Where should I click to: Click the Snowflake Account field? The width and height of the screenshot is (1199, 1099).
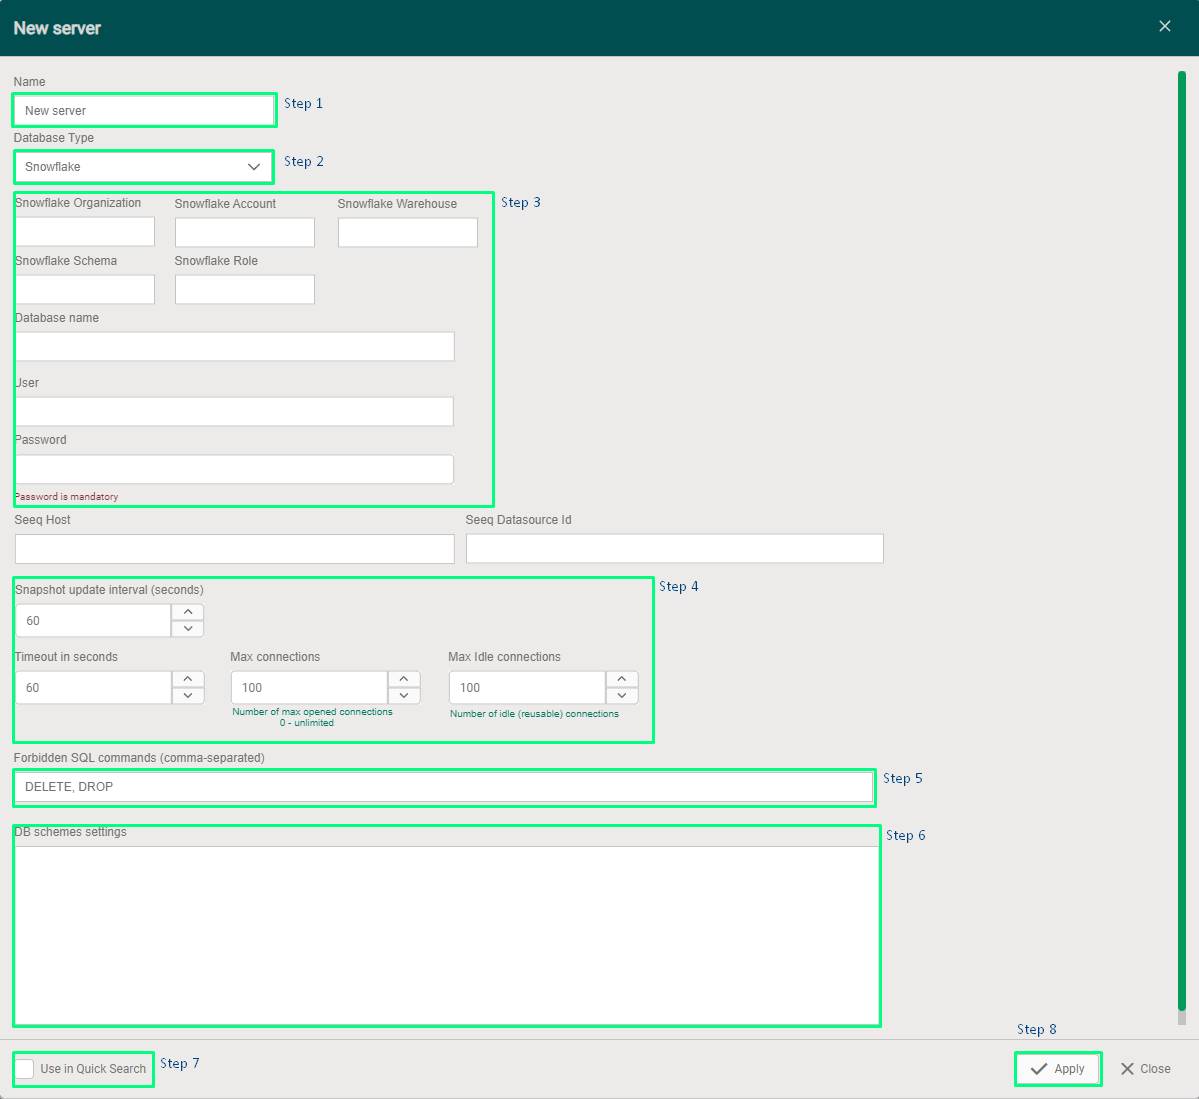tap(245, 232)
